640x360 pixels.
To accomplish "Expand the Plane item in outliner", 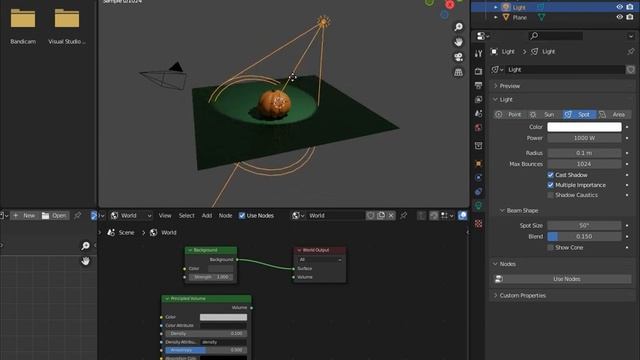I will [x=496, y=18].
